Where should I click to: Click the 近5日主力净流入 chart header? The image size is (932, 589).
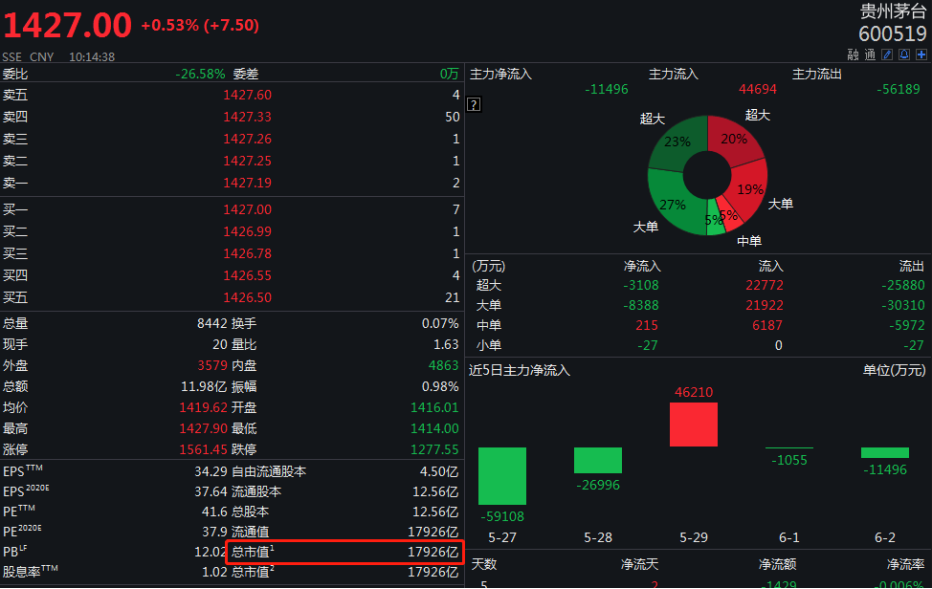(x=519, y=370)
